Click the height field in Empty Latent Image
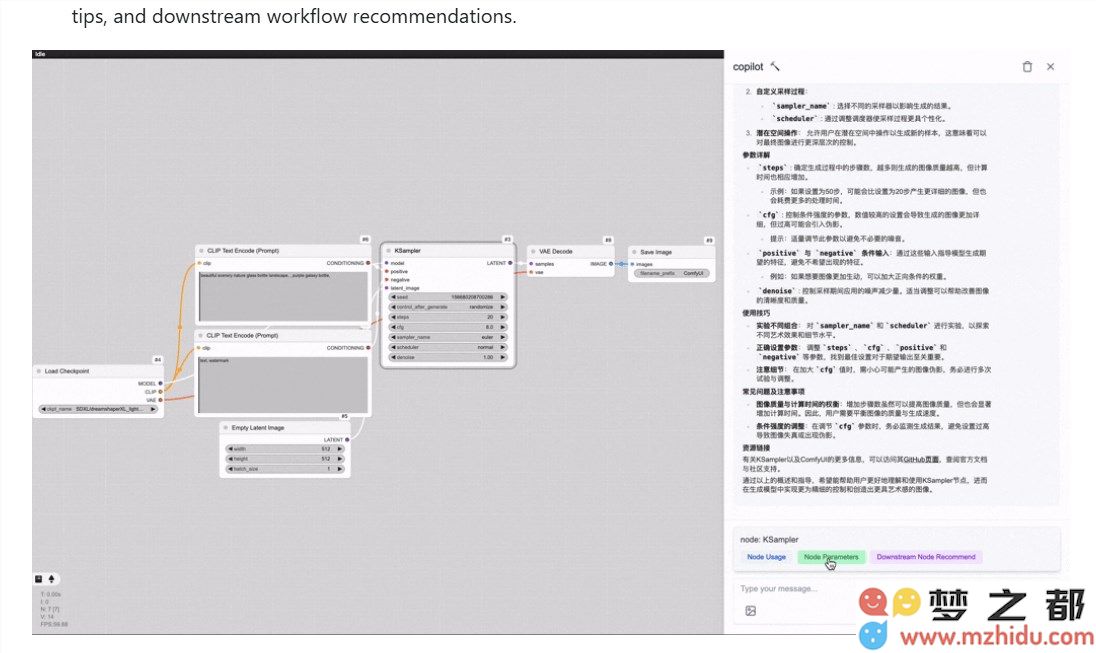This screenshot has width=1096, height=653. [x=285, y=459]
